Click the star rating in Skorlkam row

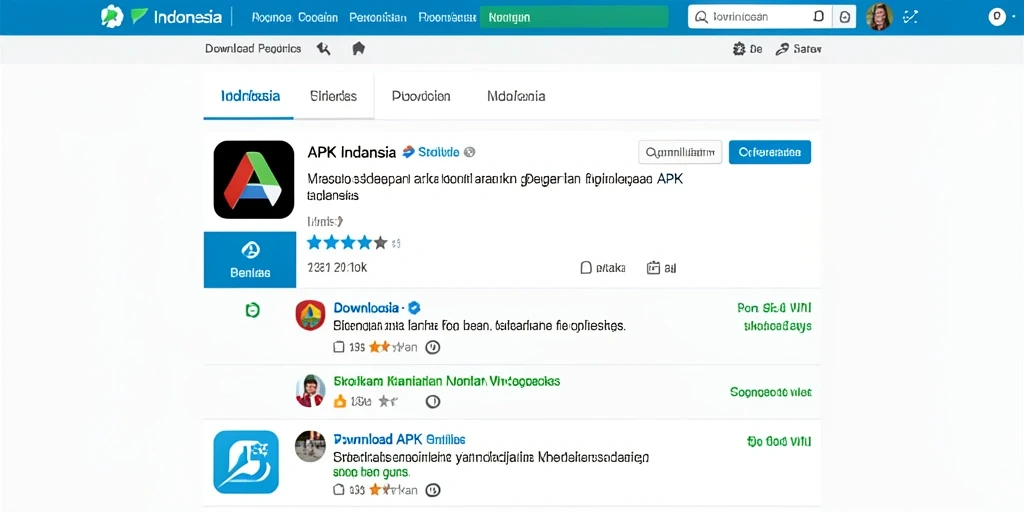[x=387, y=402]
